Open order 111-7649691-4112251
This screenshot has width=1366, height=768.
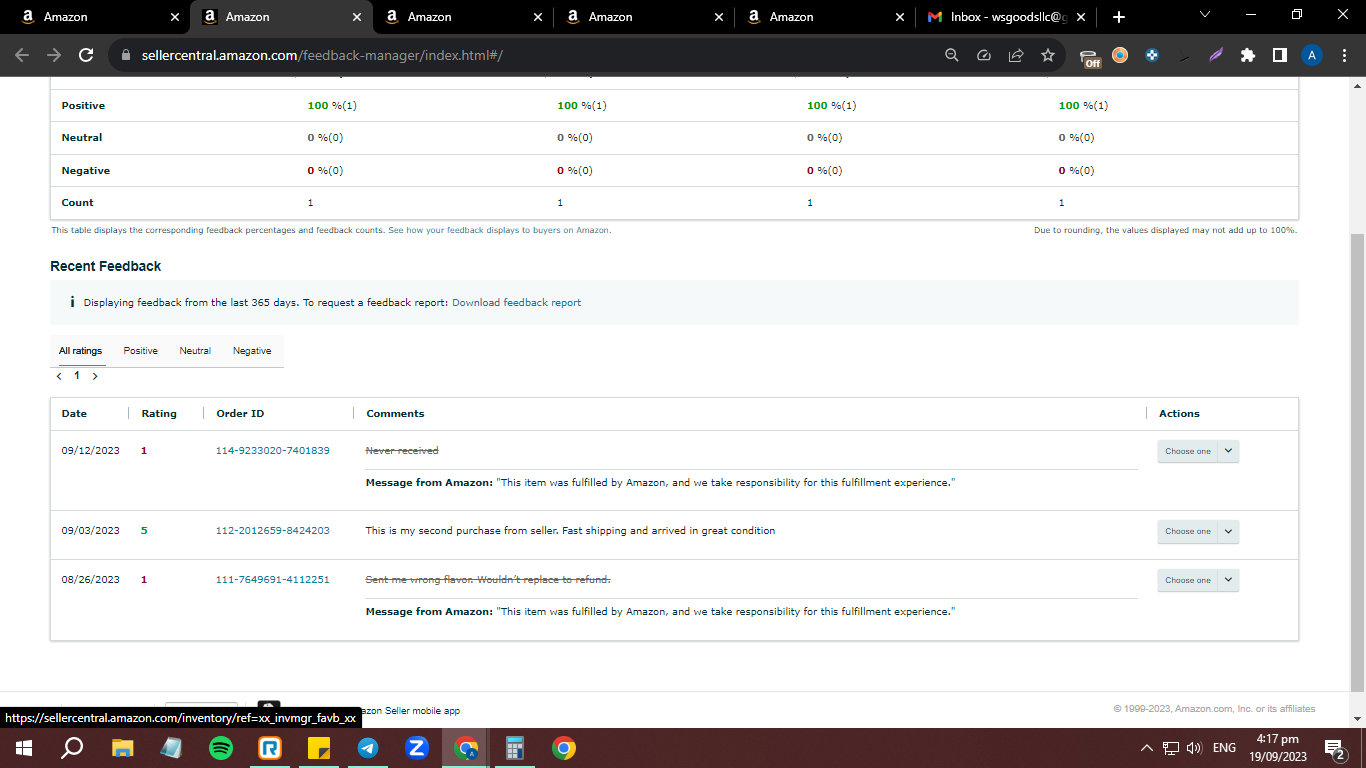point(273,580)
